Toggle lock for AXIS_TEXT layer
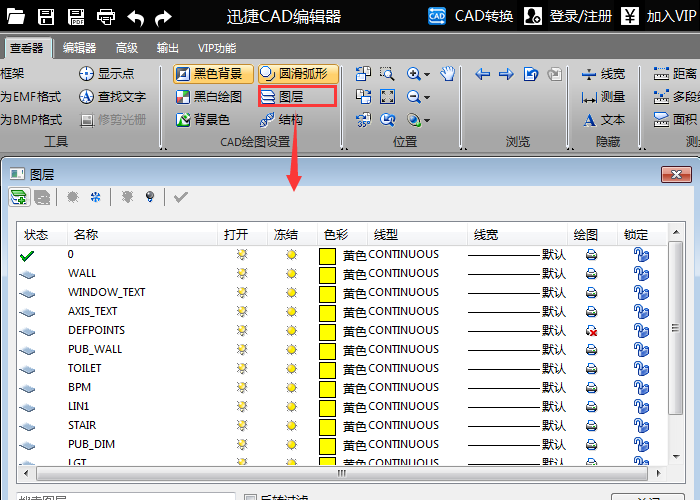 pyautogui.click(x=641, y=312)
